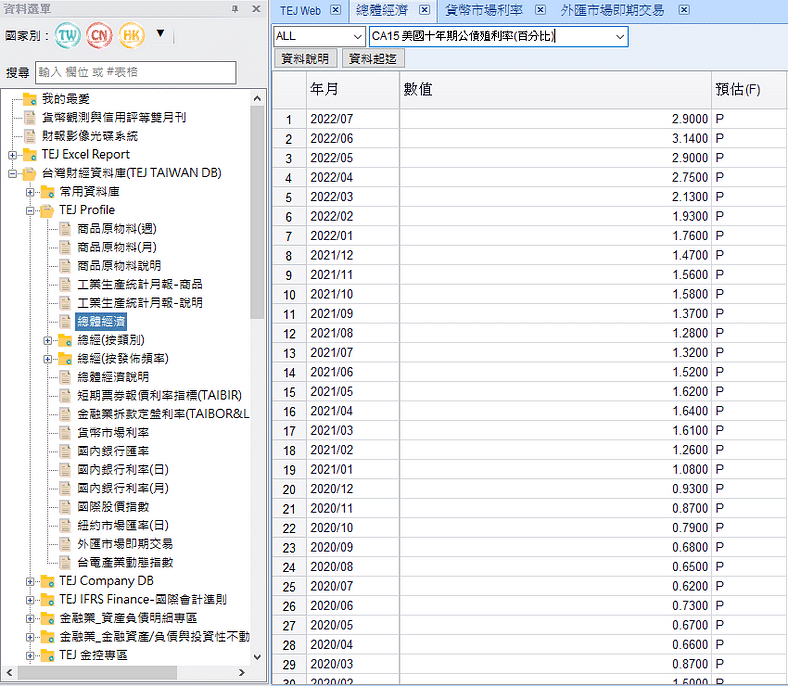Open the country list dropdown arrow

[160, 34]
